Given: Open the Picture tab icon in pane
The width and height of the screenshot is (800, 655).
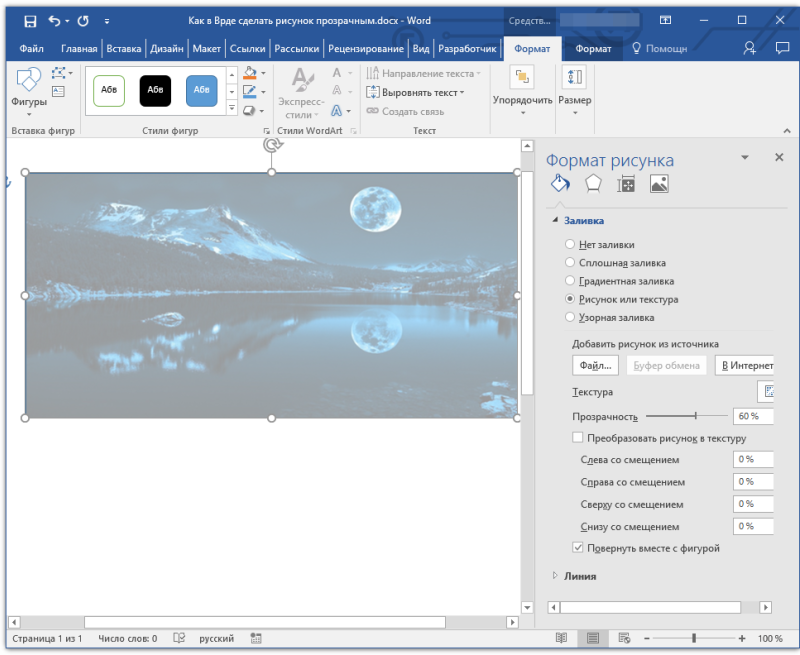Looking at the screenshot, I should pyautogui.click(x=659, y=184).
